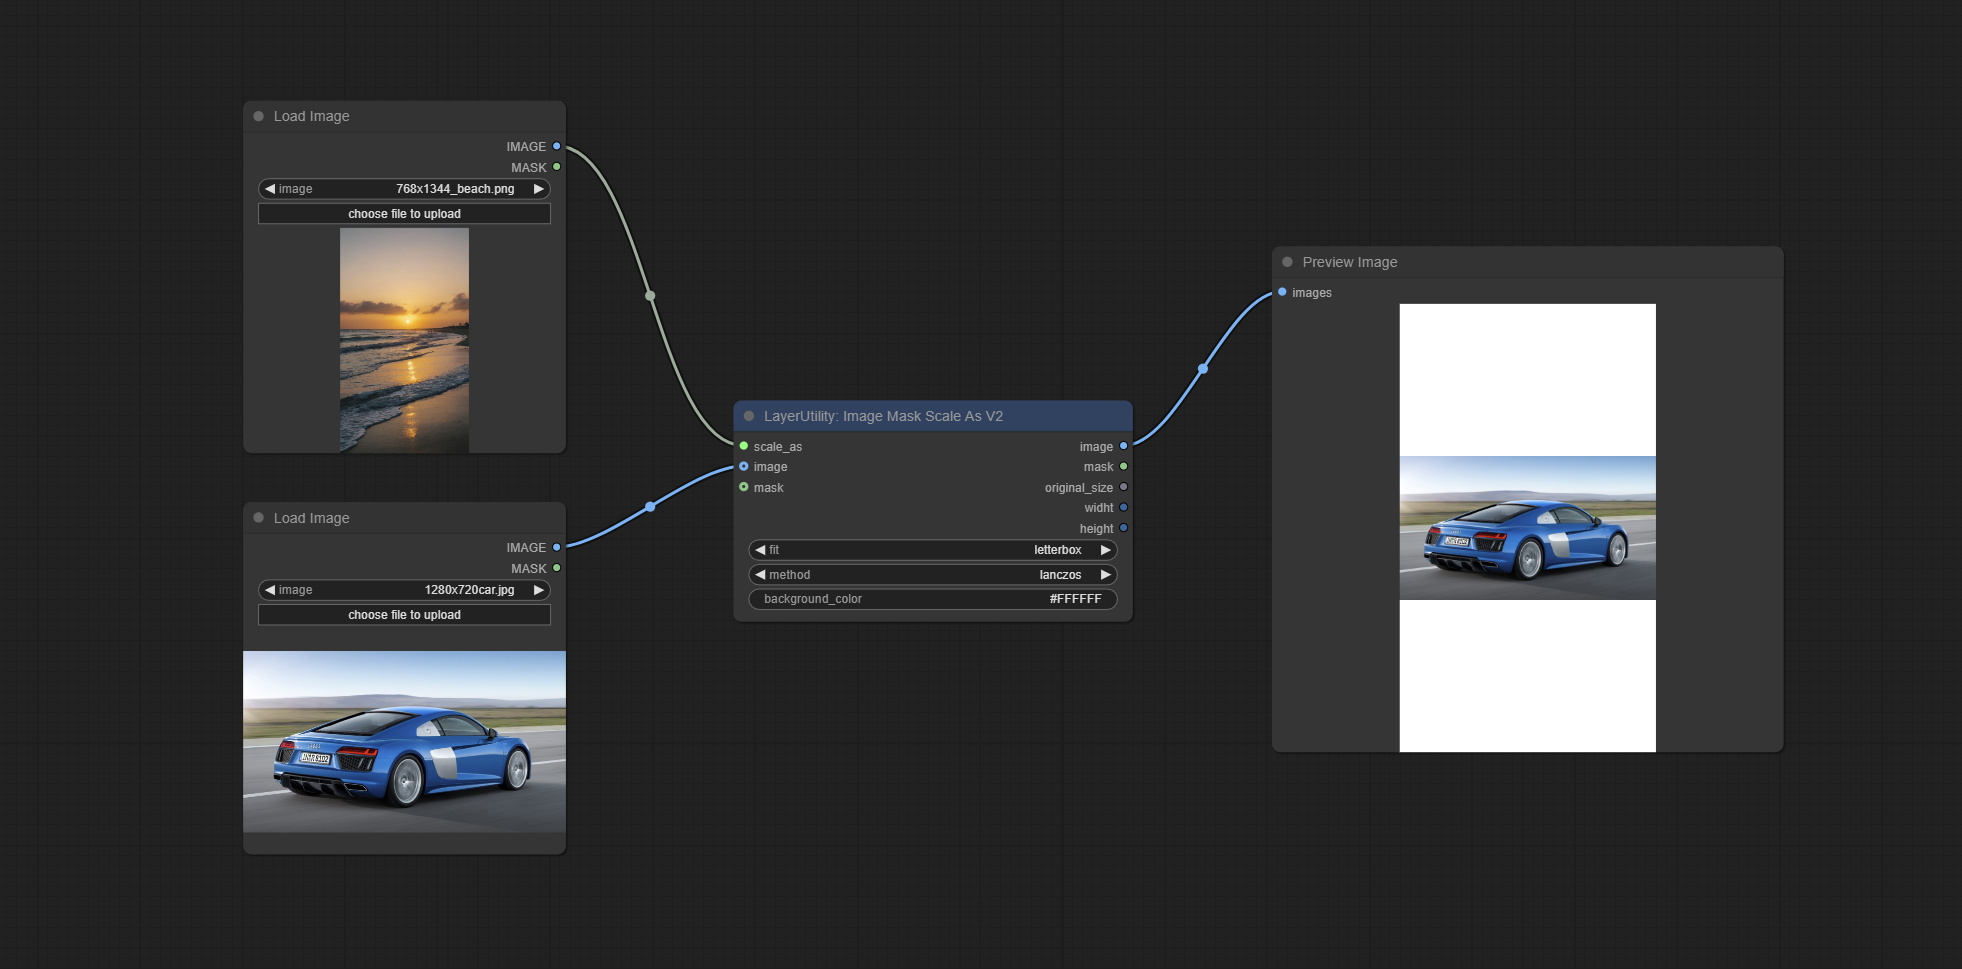
Task: Click the images input port on Preview Image
Action: pyautogui.click(x=1282, y=292)
